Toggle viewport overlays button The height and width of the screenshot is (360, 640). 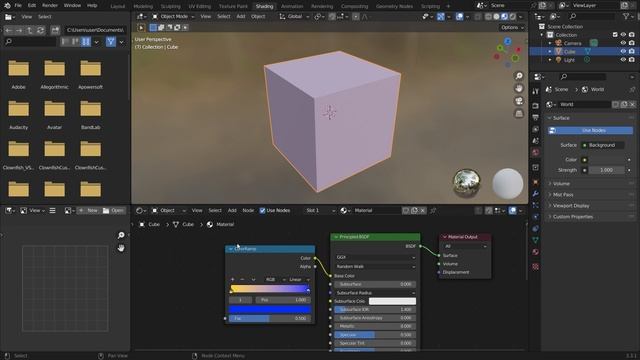pyautogui.click(x=460, y=17)
